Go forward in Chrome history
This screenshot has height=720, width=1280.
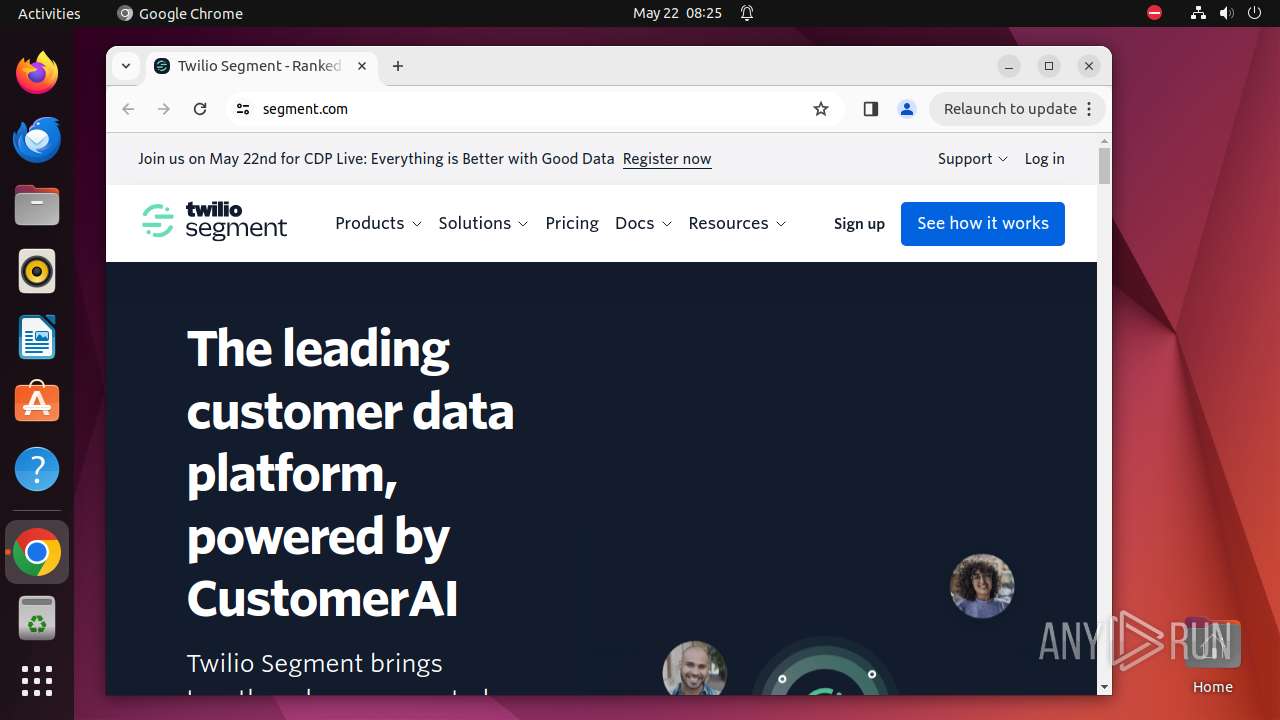point(164,109)
